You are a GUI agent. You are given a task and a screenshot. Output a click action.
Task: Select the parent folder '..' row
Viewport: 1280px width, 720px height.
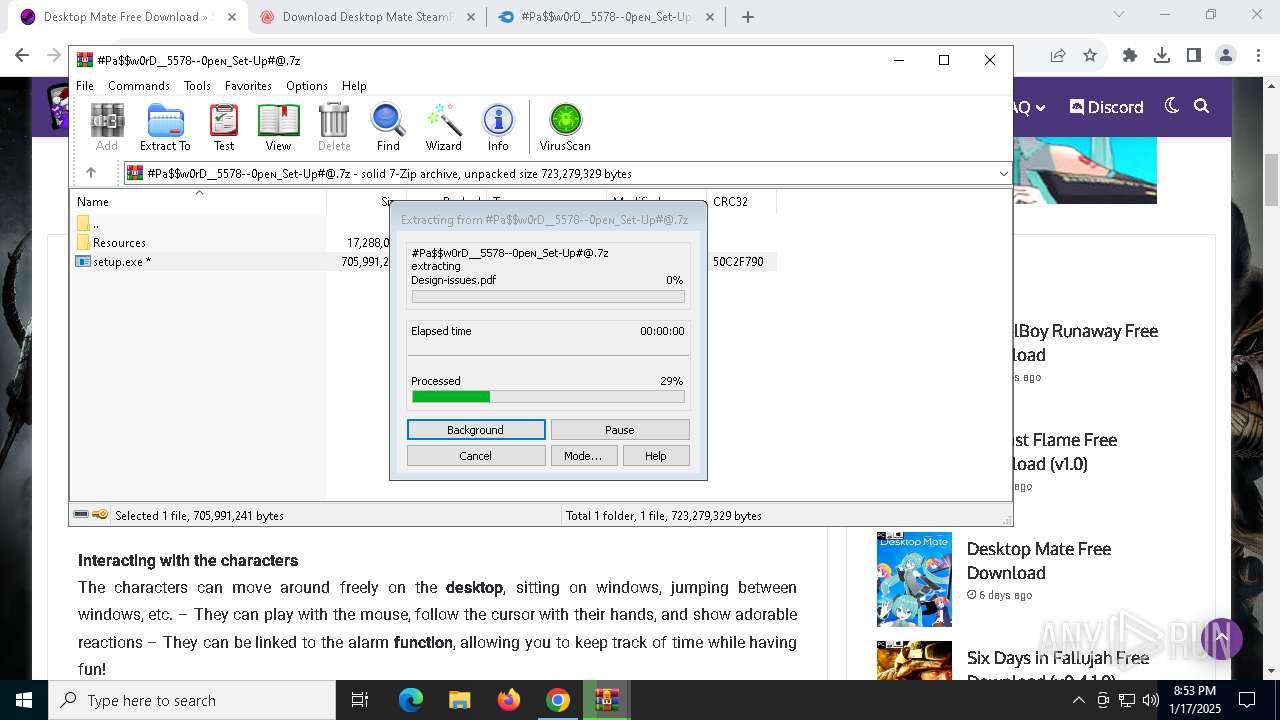200,223
